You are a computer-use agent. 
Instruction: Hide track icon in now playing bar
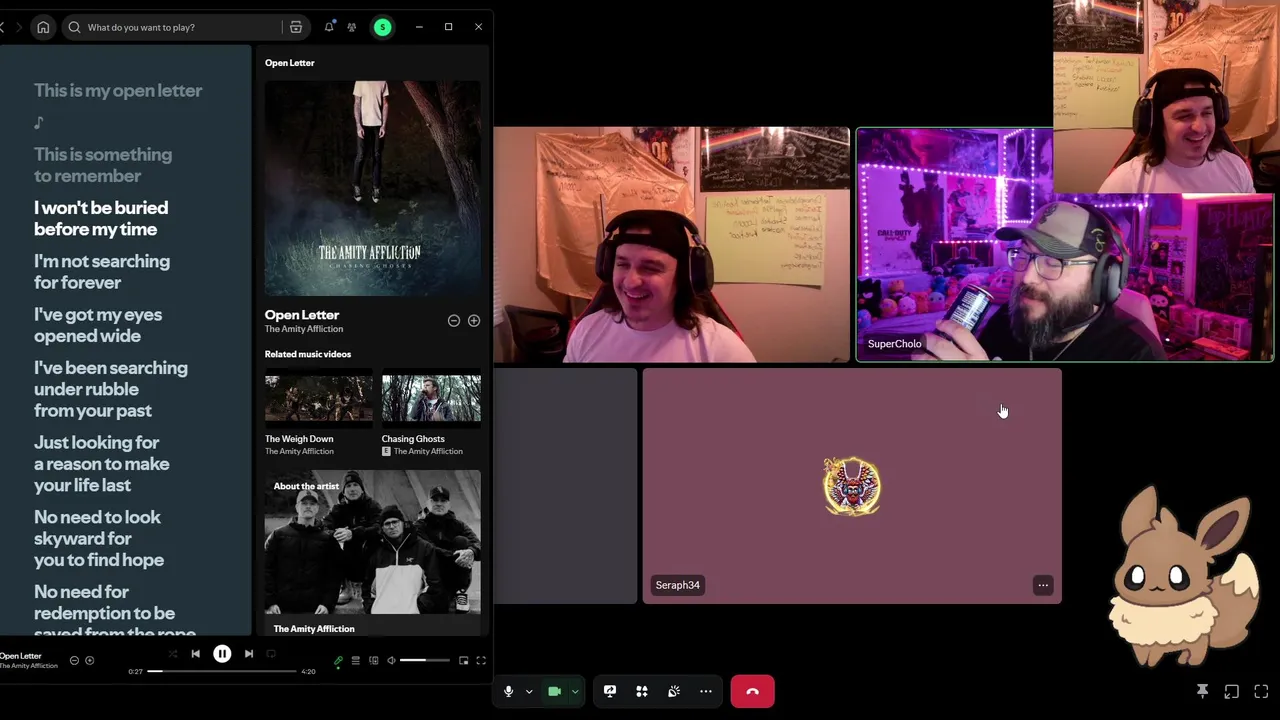[74, 660]
